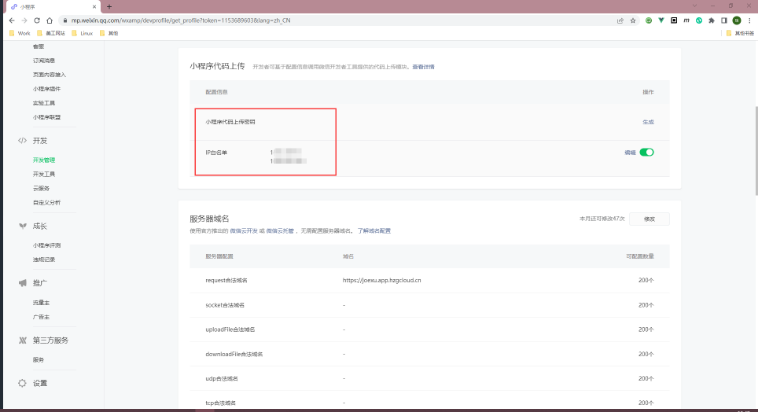Open the 微信云托管 link

point(280,231)
